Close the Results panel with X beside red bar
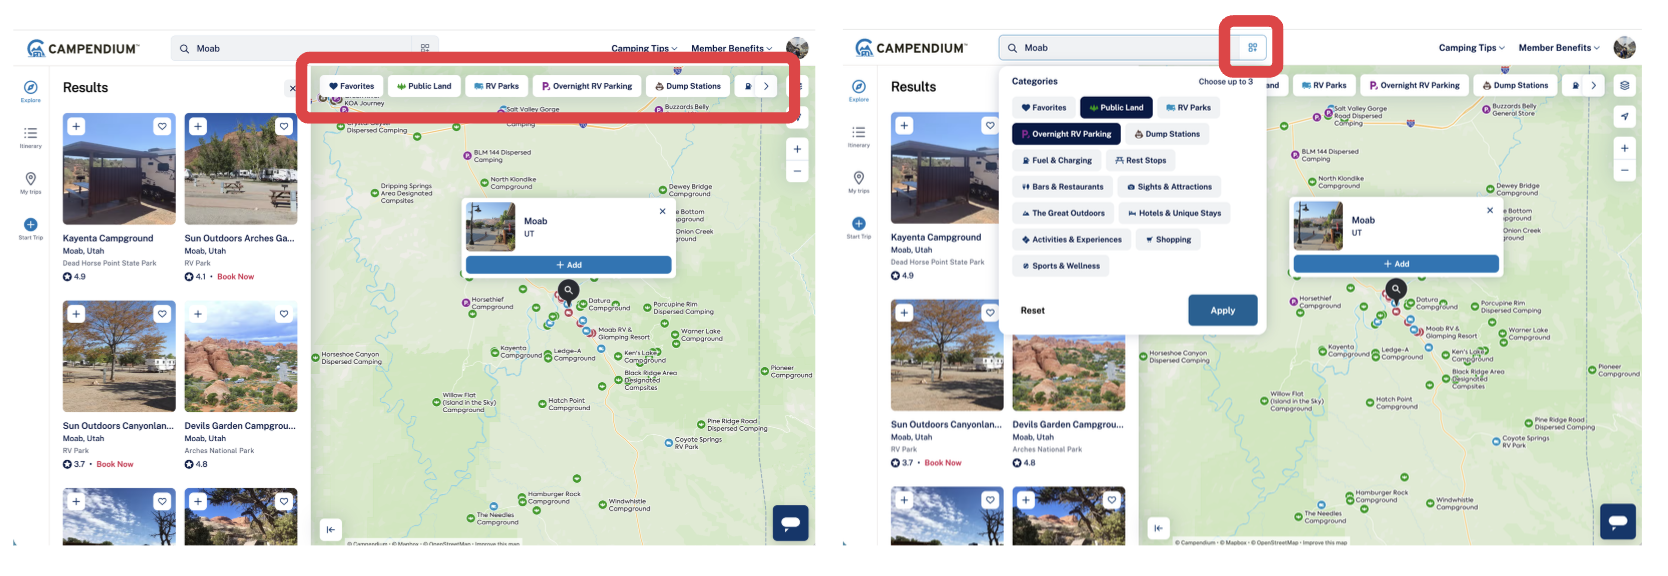1668x576 pixels. coord(293,88)
